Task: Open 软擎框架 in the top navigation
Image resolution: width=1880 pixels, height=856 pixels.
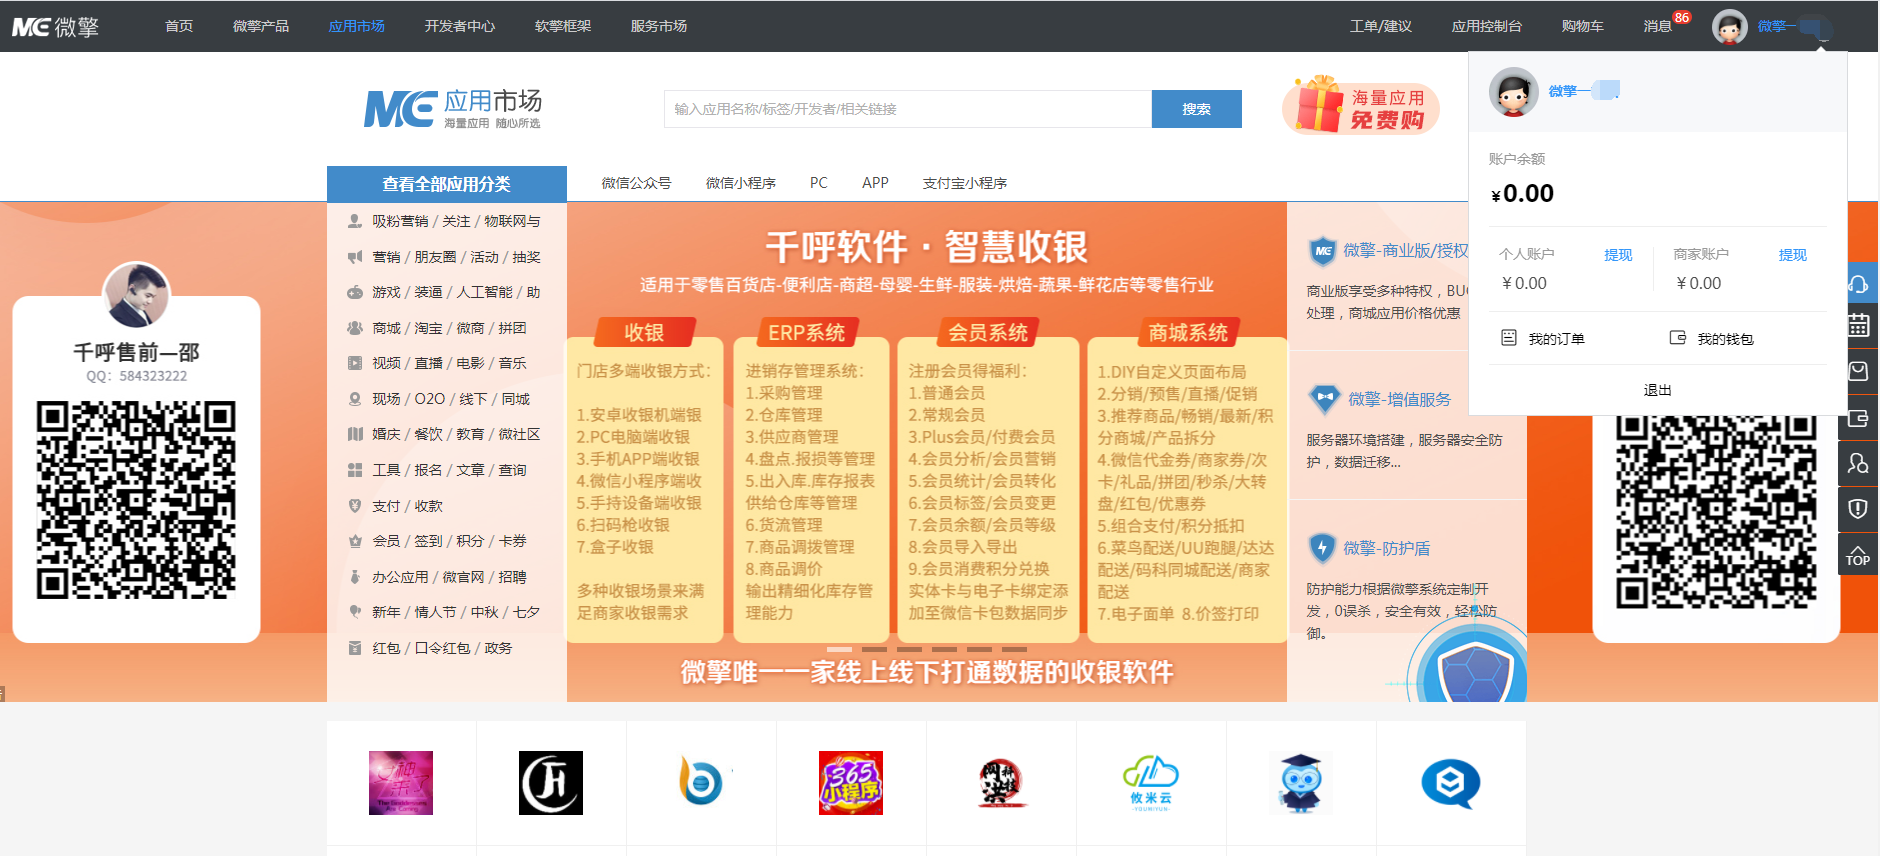Action: point(563,26)
